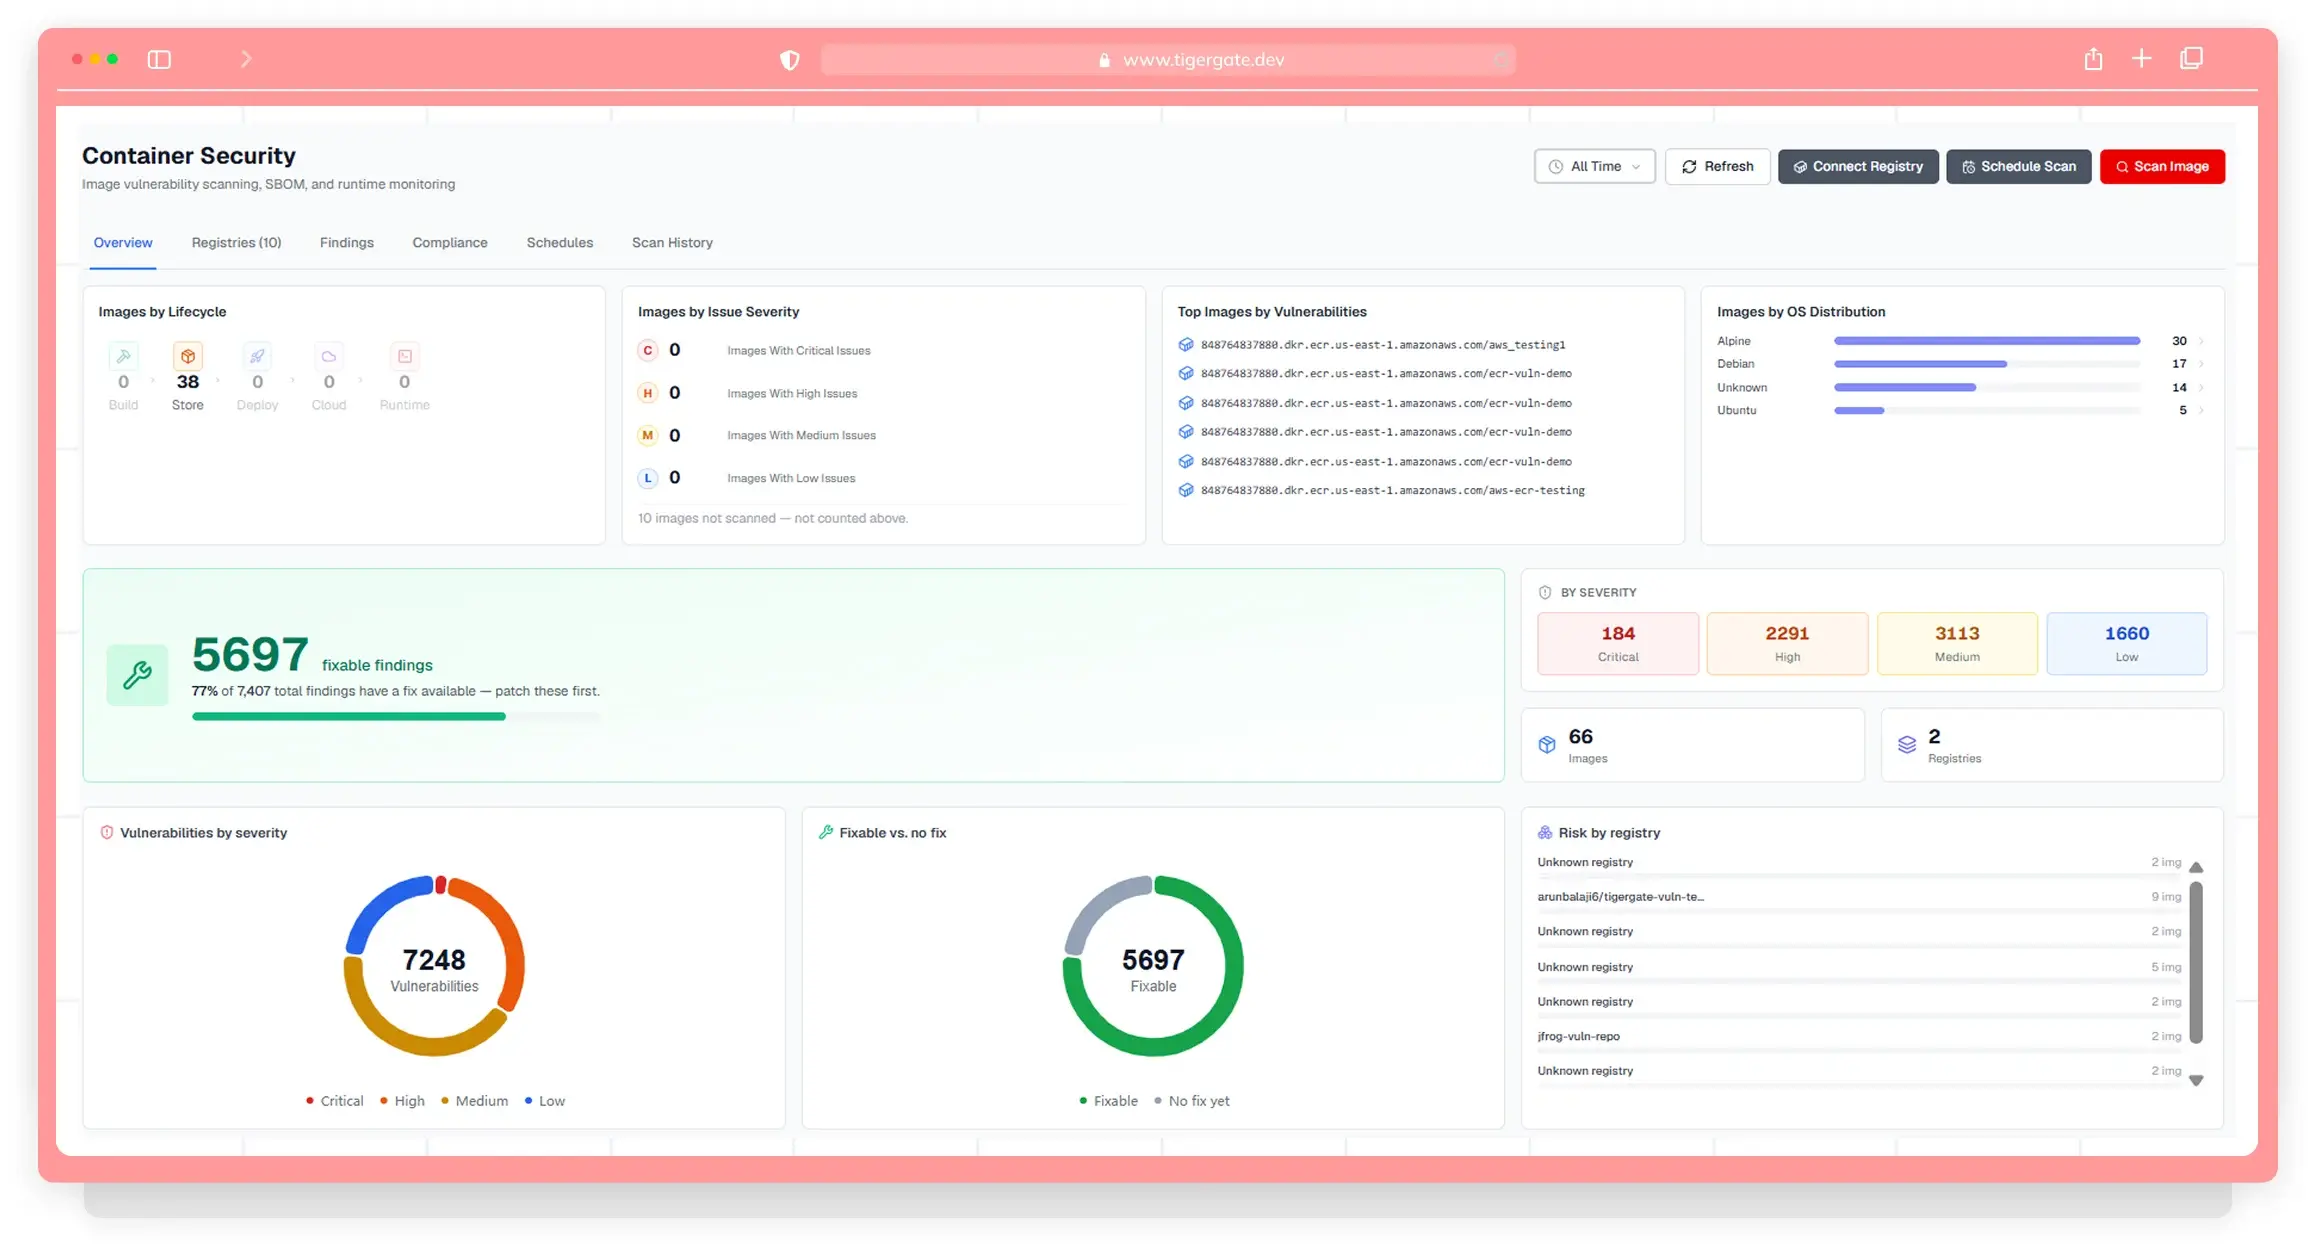
Task: Click the Deploy lifecycle rocket icon
Action: click(257, 356)
